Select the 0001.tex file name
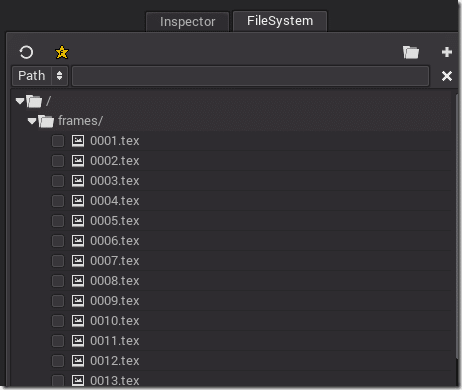This screenshot has height=390, width=462. click(x=115, y=141)
